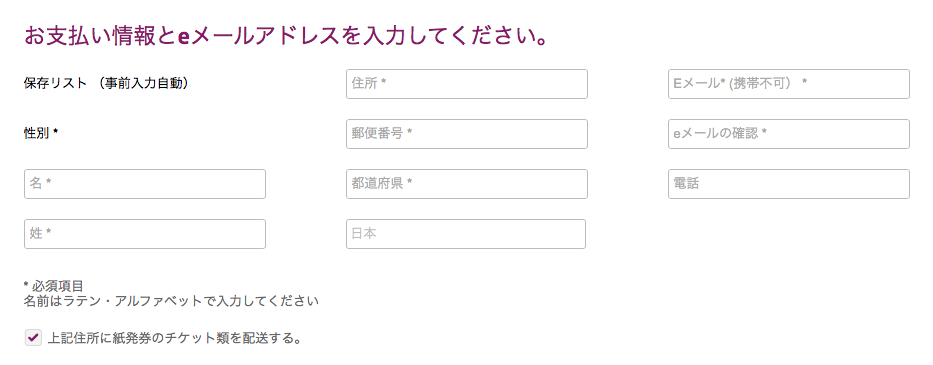Uncheck the paper ticket delivery checkbox
Image resolution: width=933 pixels, height=365 pixels.
pyautogui.click(x=33, y=338)
